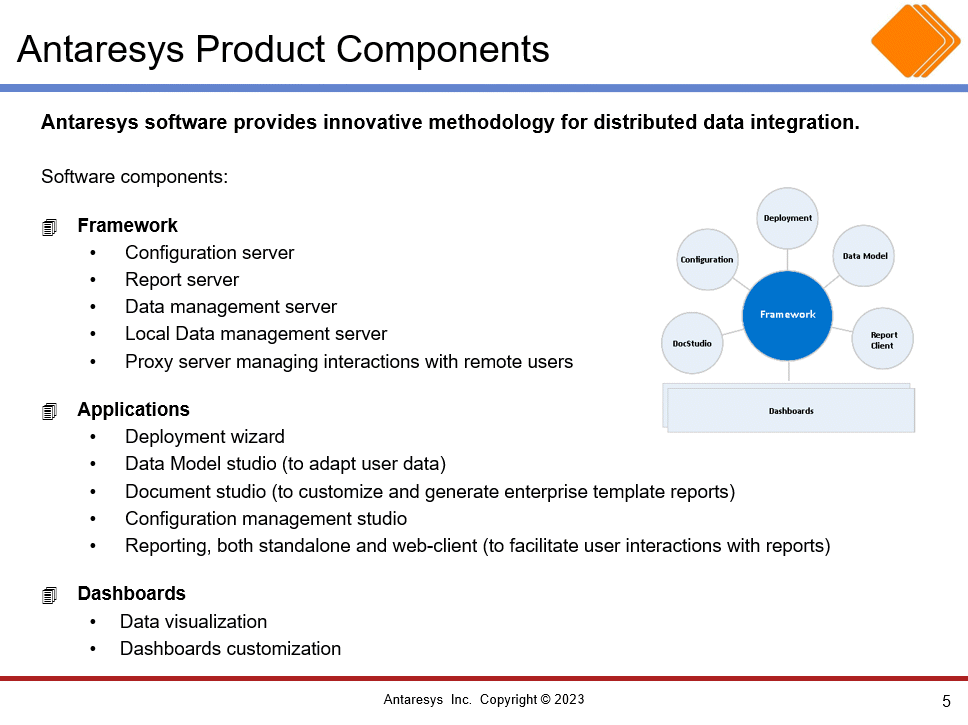Select the Data Model circle in diagram
This screenshot has width=968, height=725.
(x=864, y=256)
